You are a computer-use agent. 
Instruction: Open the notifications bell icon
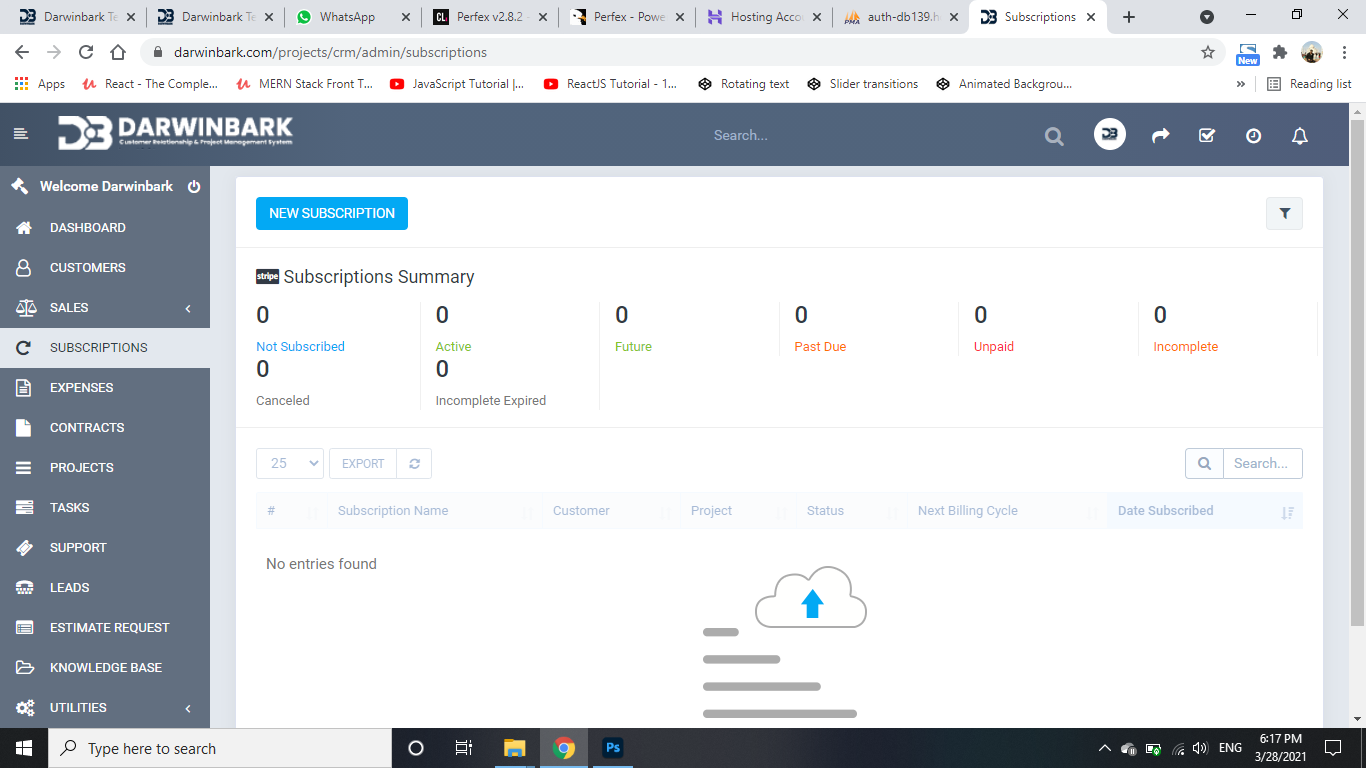click(x=1299, y=136)
